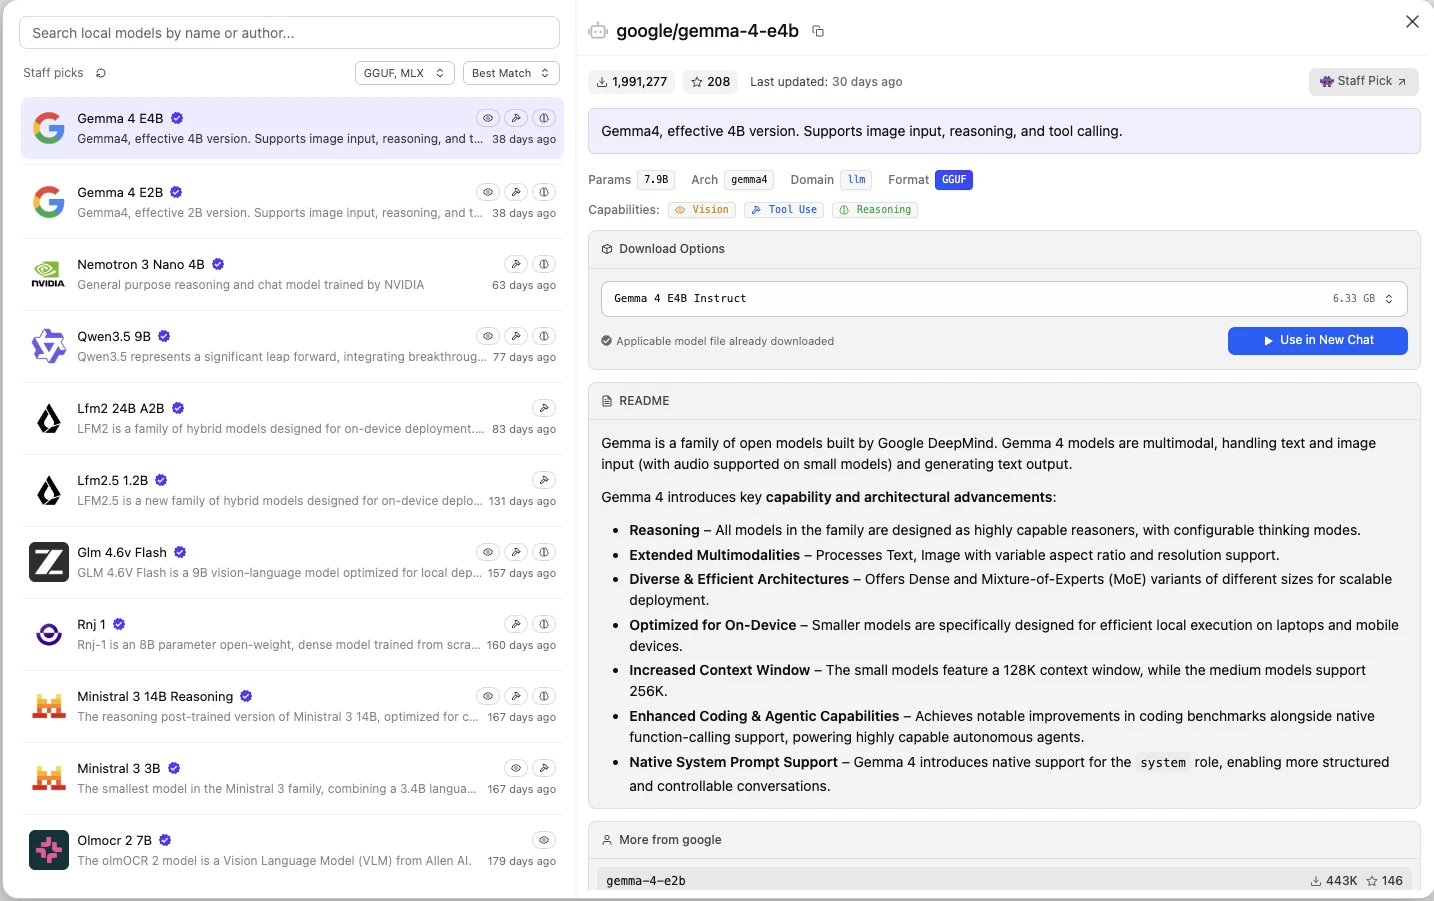
Task: Focus the search local models field
Action: pyautogui.click(x=289, y=33)
